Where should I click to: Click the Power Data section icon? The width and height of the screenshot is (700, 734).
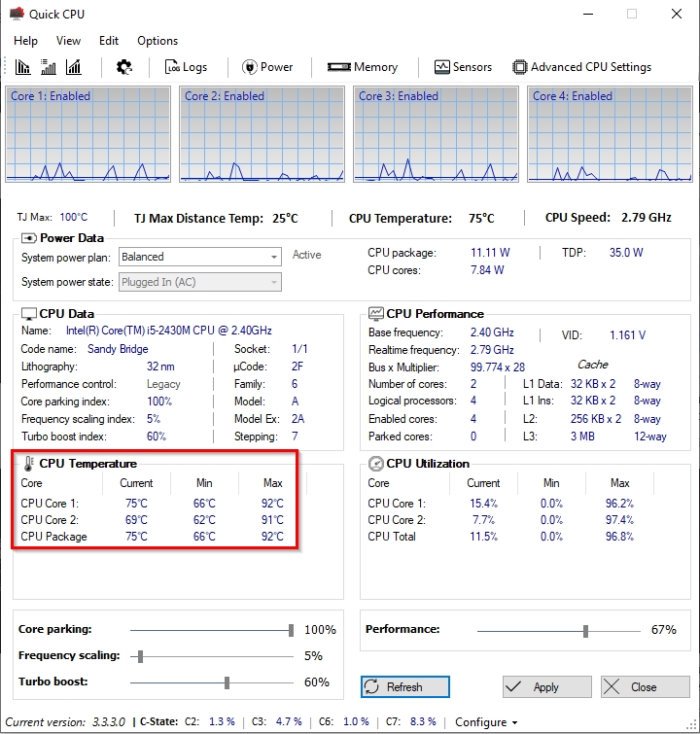click(29, 238)
